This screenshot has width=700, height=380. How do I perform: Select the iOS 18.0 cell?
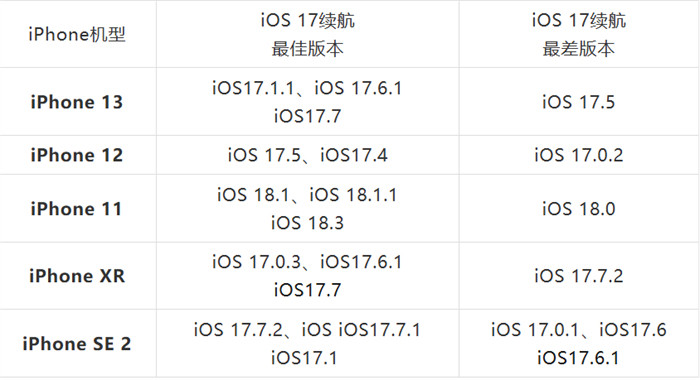[579, 209]
